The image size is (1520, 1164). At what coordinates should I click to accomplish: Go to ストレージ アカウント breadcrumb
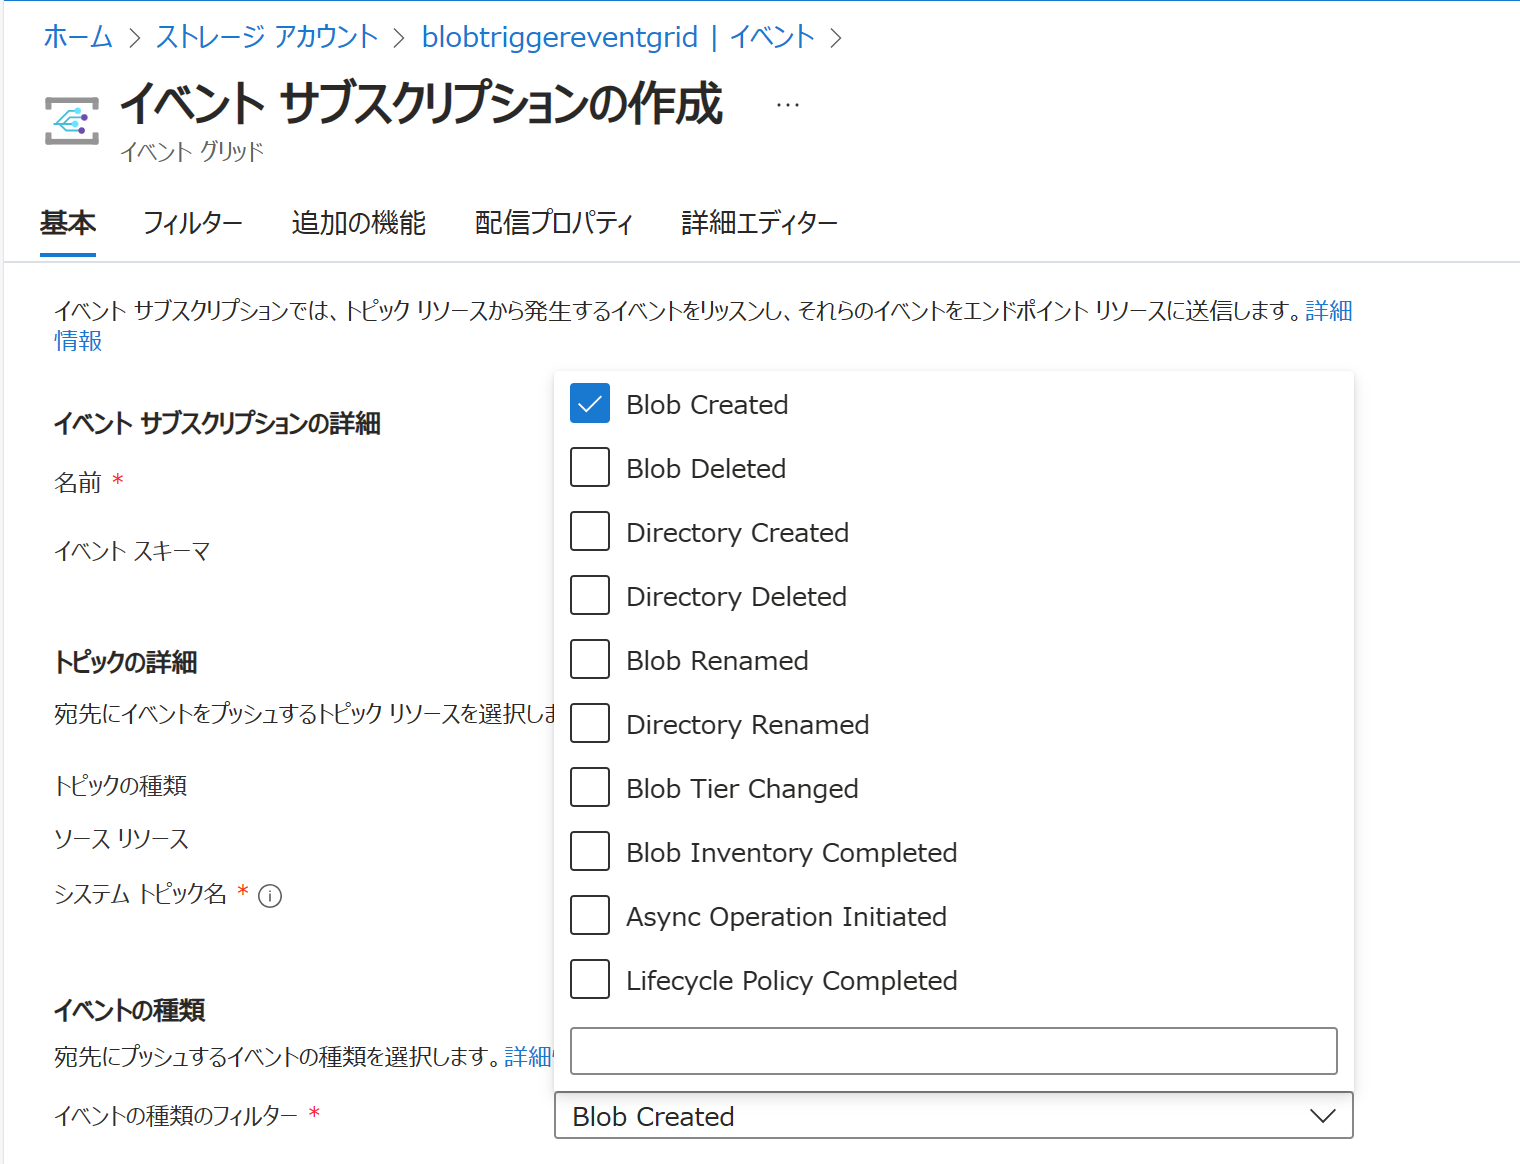(267, 37)
